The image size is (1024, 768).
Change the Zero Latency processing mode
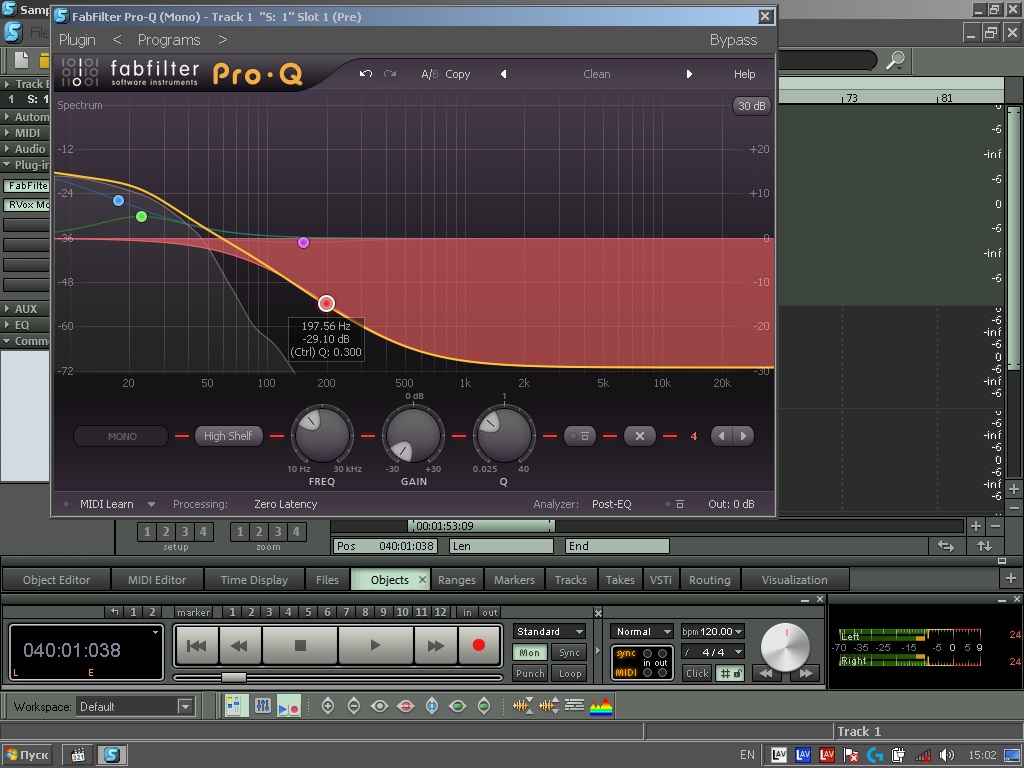click(x=285, y=504)
